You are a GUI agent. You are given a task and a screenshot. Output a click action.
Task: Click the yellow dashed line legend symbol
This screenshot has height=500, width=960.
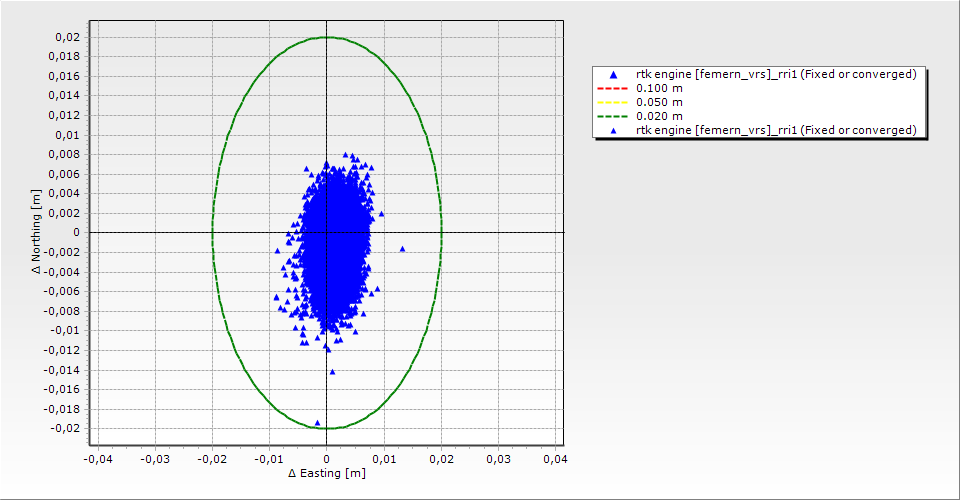(614, 103)
